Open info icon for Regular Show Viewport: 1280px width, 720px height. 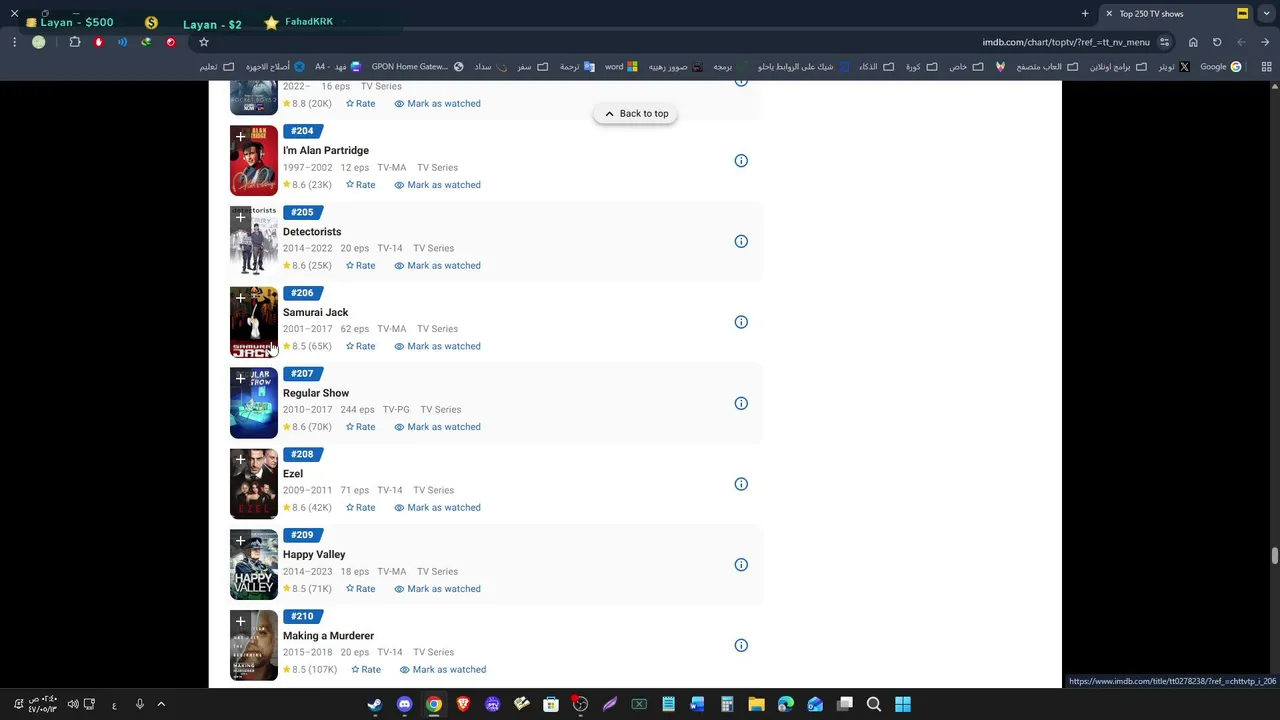(741, 403)
